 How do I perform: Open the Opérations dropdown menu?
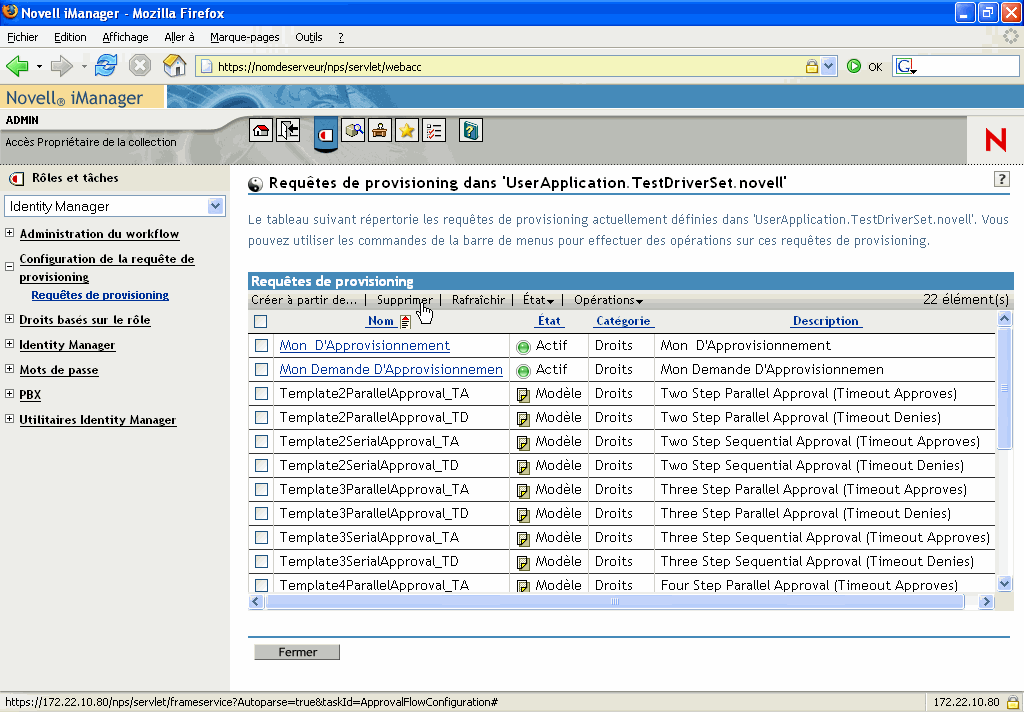[x=608, y=300]
